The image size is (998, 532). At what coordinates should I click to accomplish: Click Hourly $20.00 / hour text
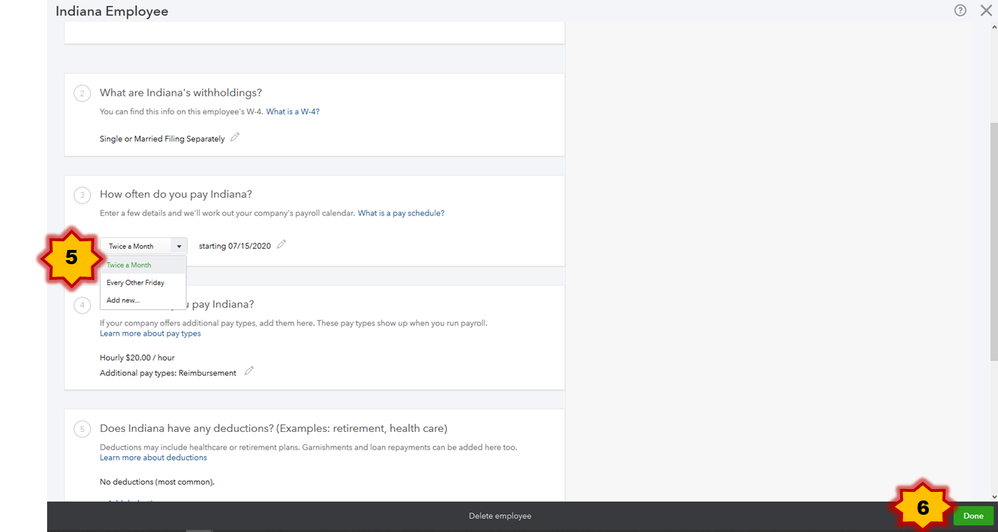(137, 358)
